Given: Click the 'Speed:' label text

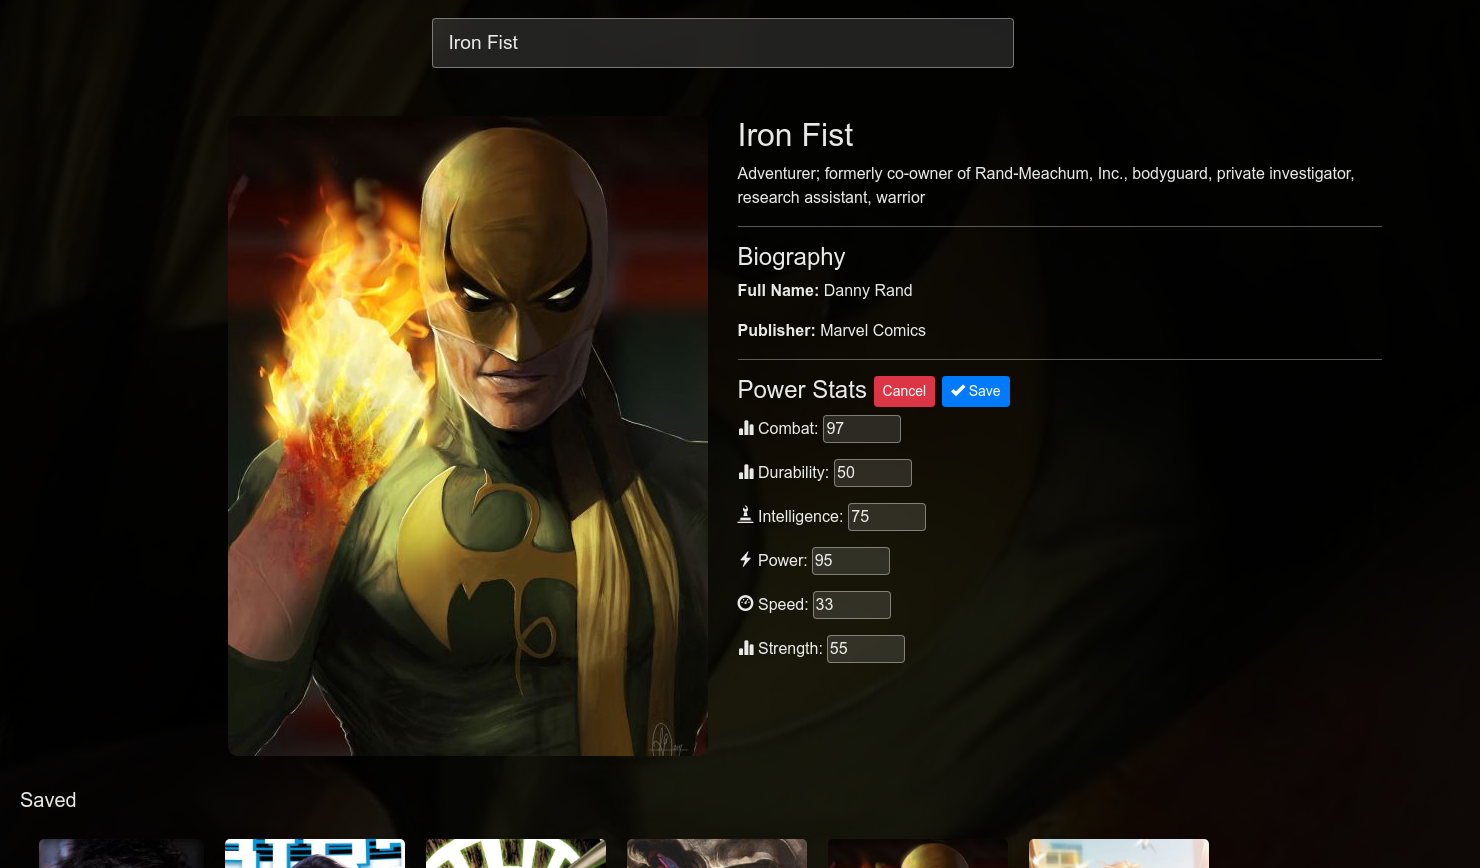Looking at the screenshot, I should (x=783, y=604).
